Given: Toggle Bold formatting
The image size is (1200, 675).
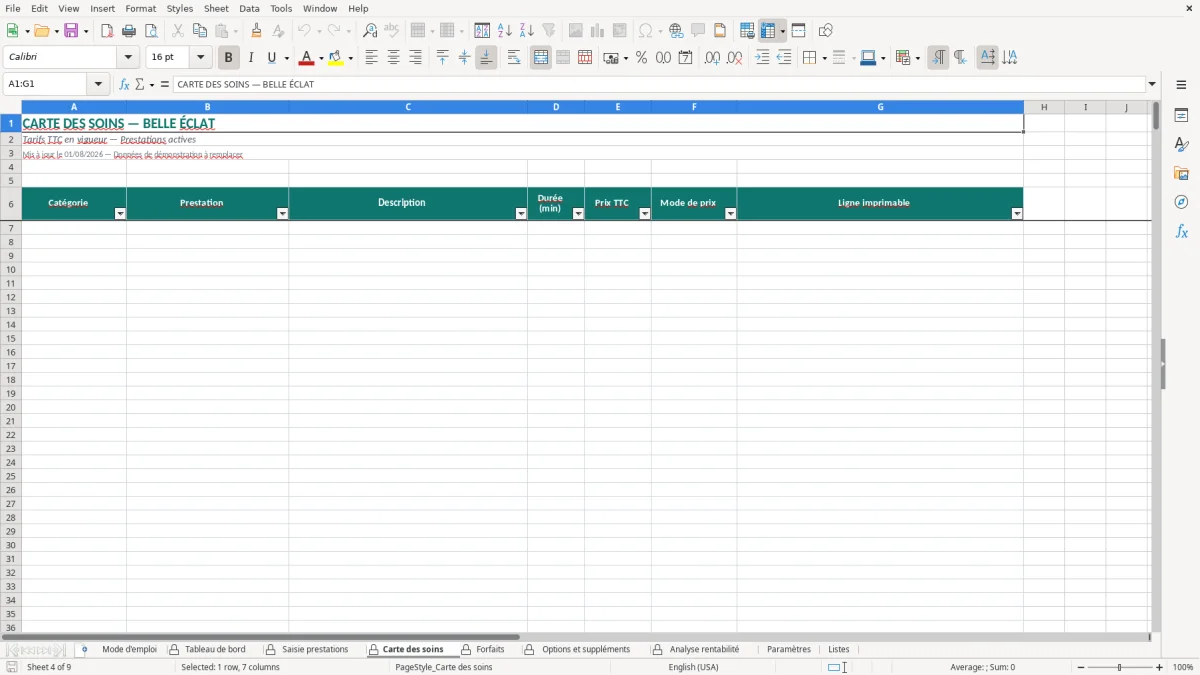Looking at the screenshot, I should [228, 58].
